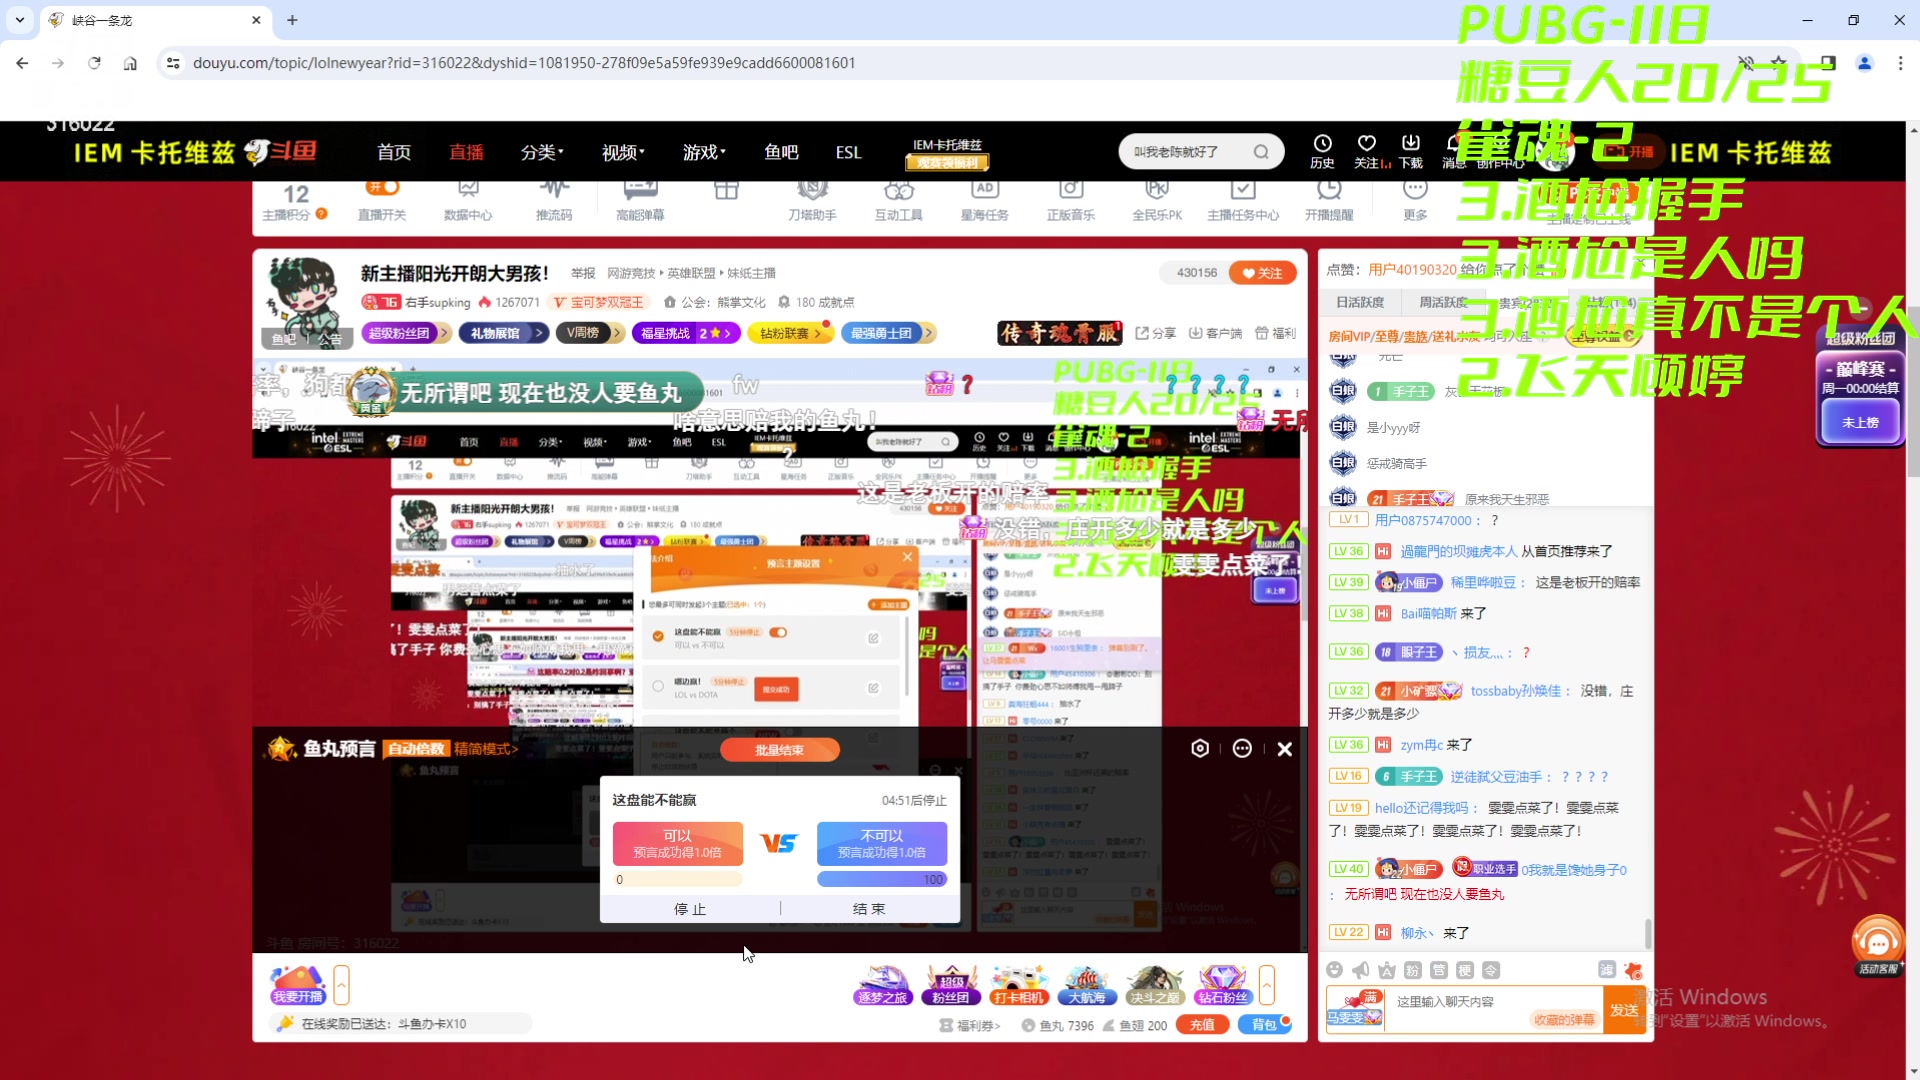This screenshot has width=1920, height=1080.
Task: Go to 首页 home in navbar
Action: [x=394, y=152]
